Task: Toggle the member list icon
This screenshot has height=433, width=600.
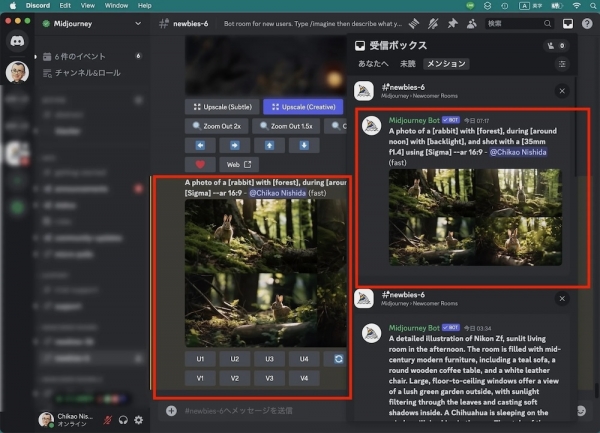Action: click(x=471, y=24)
